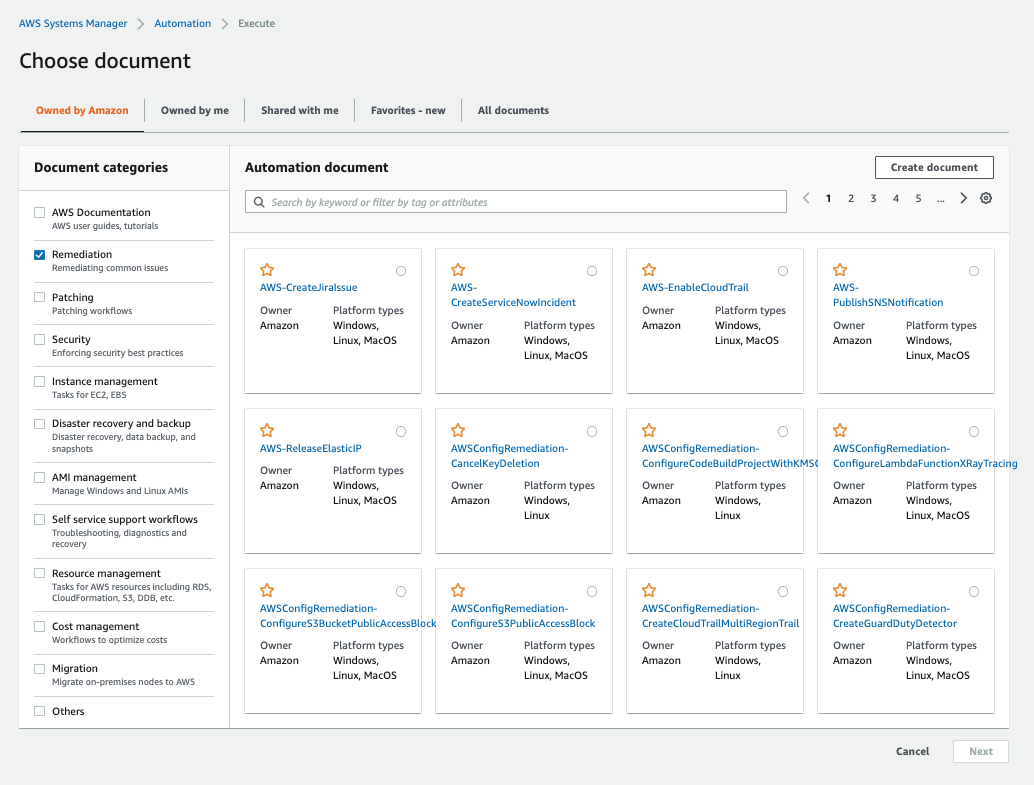The width and height of the screenshot is (1034, 785).
Task: Select ConfigureS3PublicAccessBlock radio button
Action: tap(592, 592)
